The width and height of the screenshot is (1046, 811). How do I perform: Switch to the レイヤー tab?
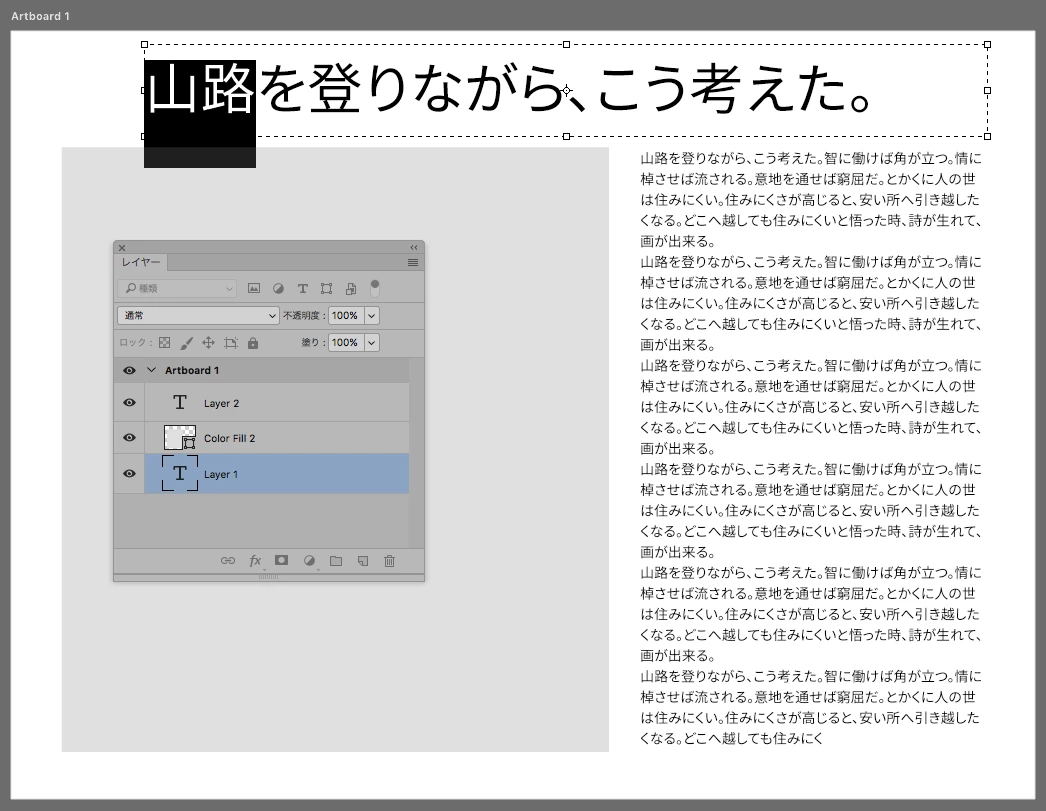click(x=141, y=263)
